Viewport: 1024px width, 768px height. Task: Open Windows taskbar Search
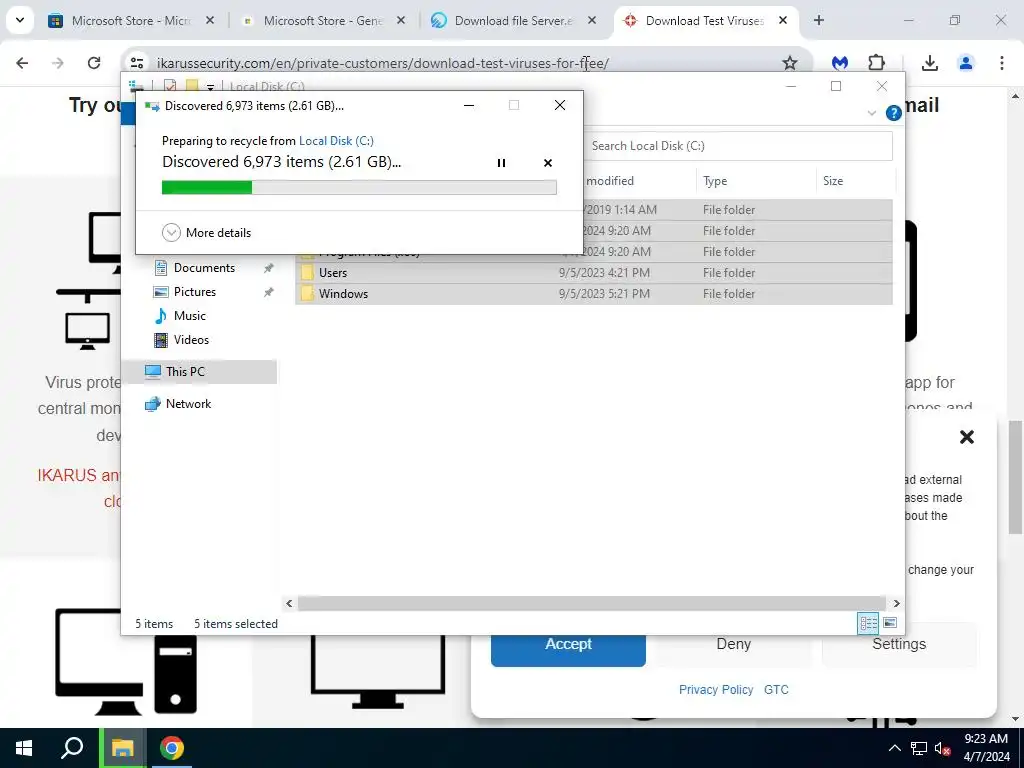click(72, 748)
